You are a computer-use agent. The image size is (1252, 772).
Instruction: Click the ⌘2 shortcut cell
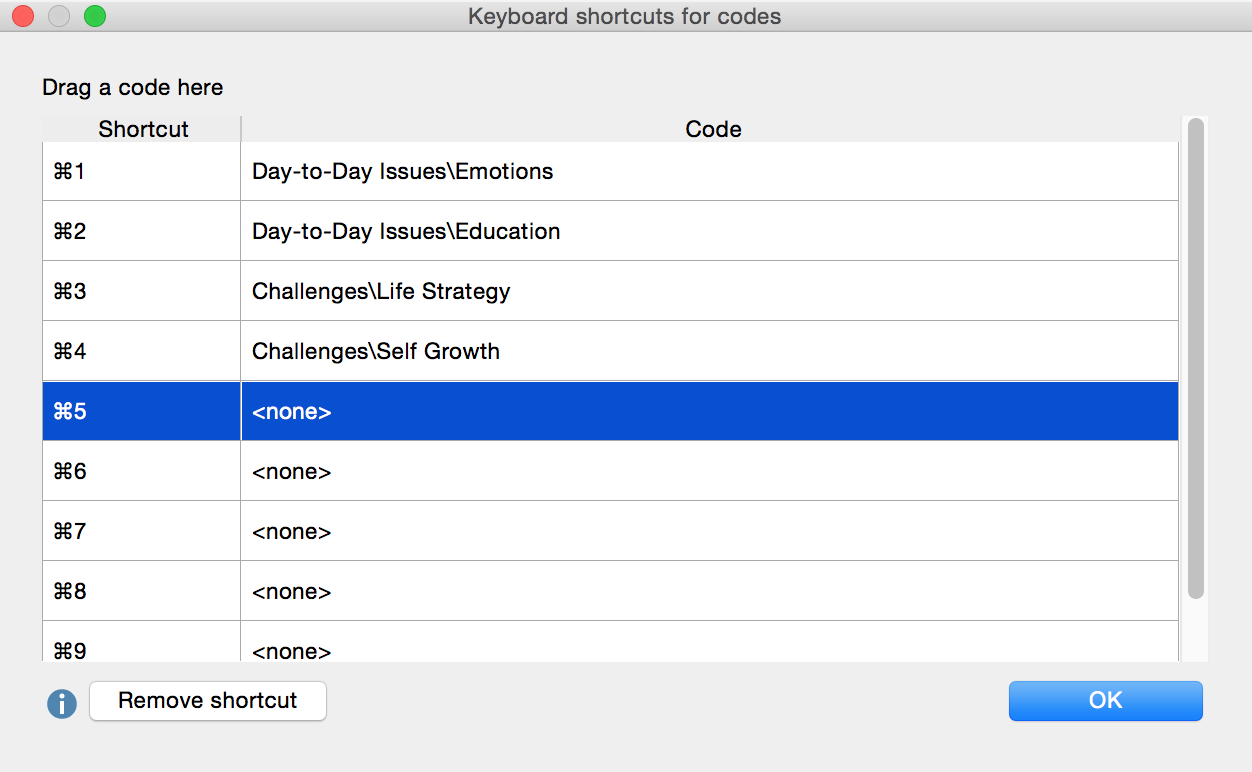click(141, 232)
